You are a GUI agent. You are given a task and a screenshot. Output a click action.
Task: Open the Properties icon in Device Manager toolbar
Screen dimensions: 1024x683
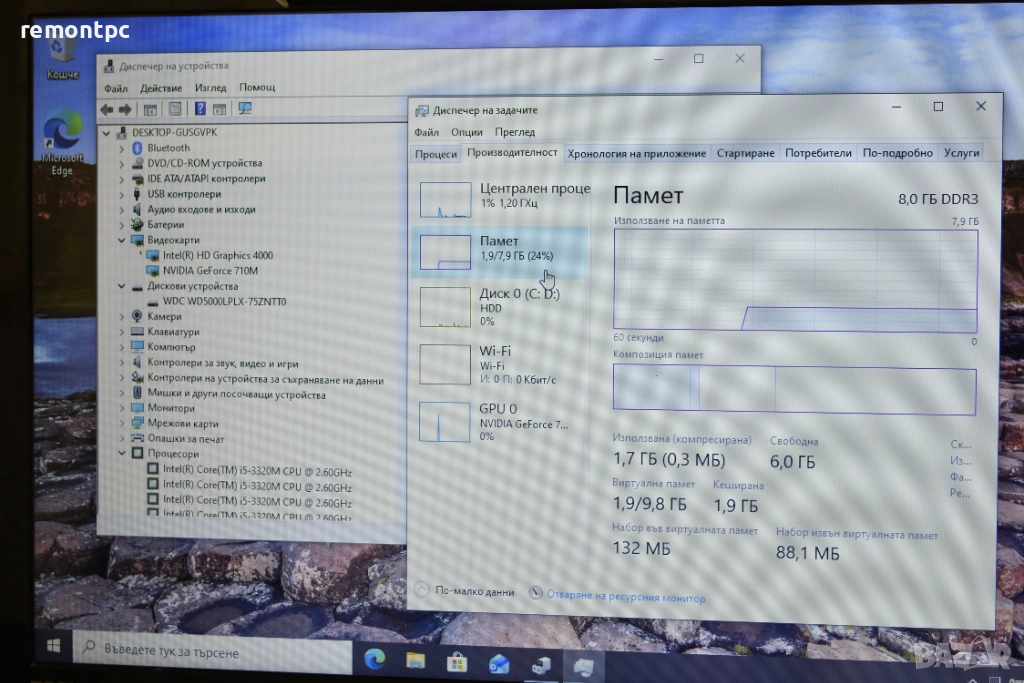point(174,109)
